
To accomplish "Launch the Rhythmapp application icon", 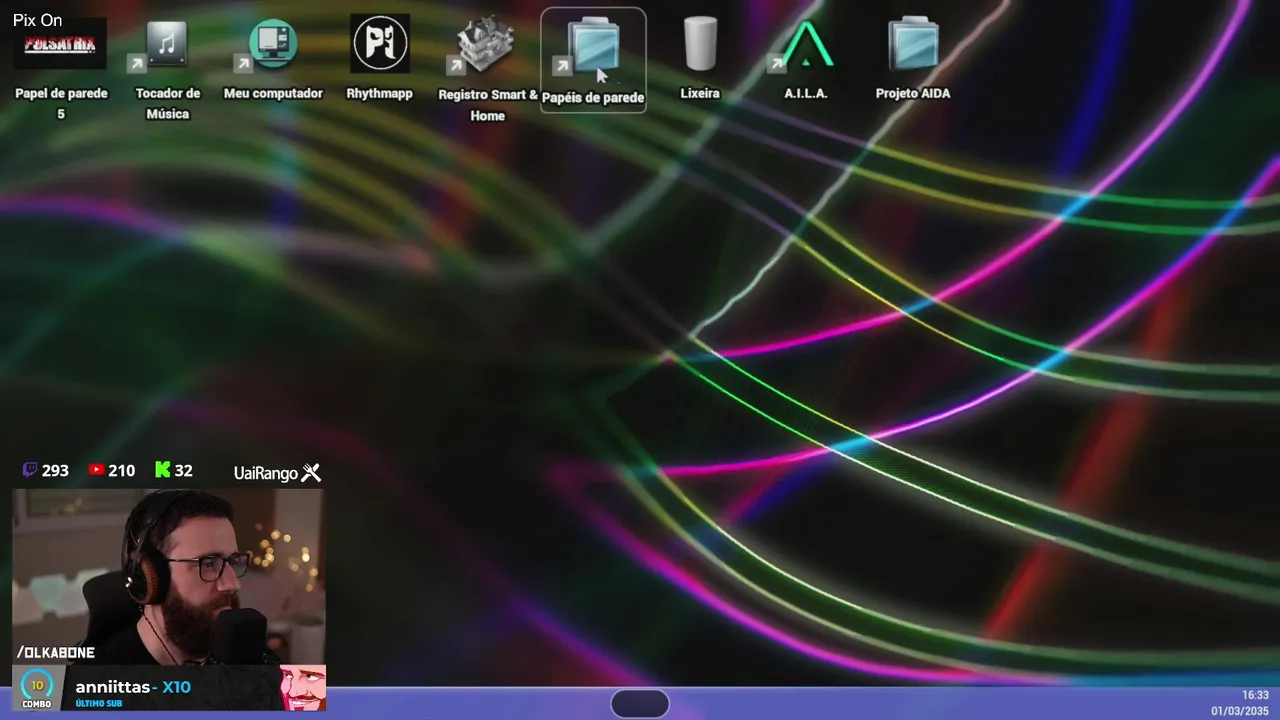I will 380,60.
